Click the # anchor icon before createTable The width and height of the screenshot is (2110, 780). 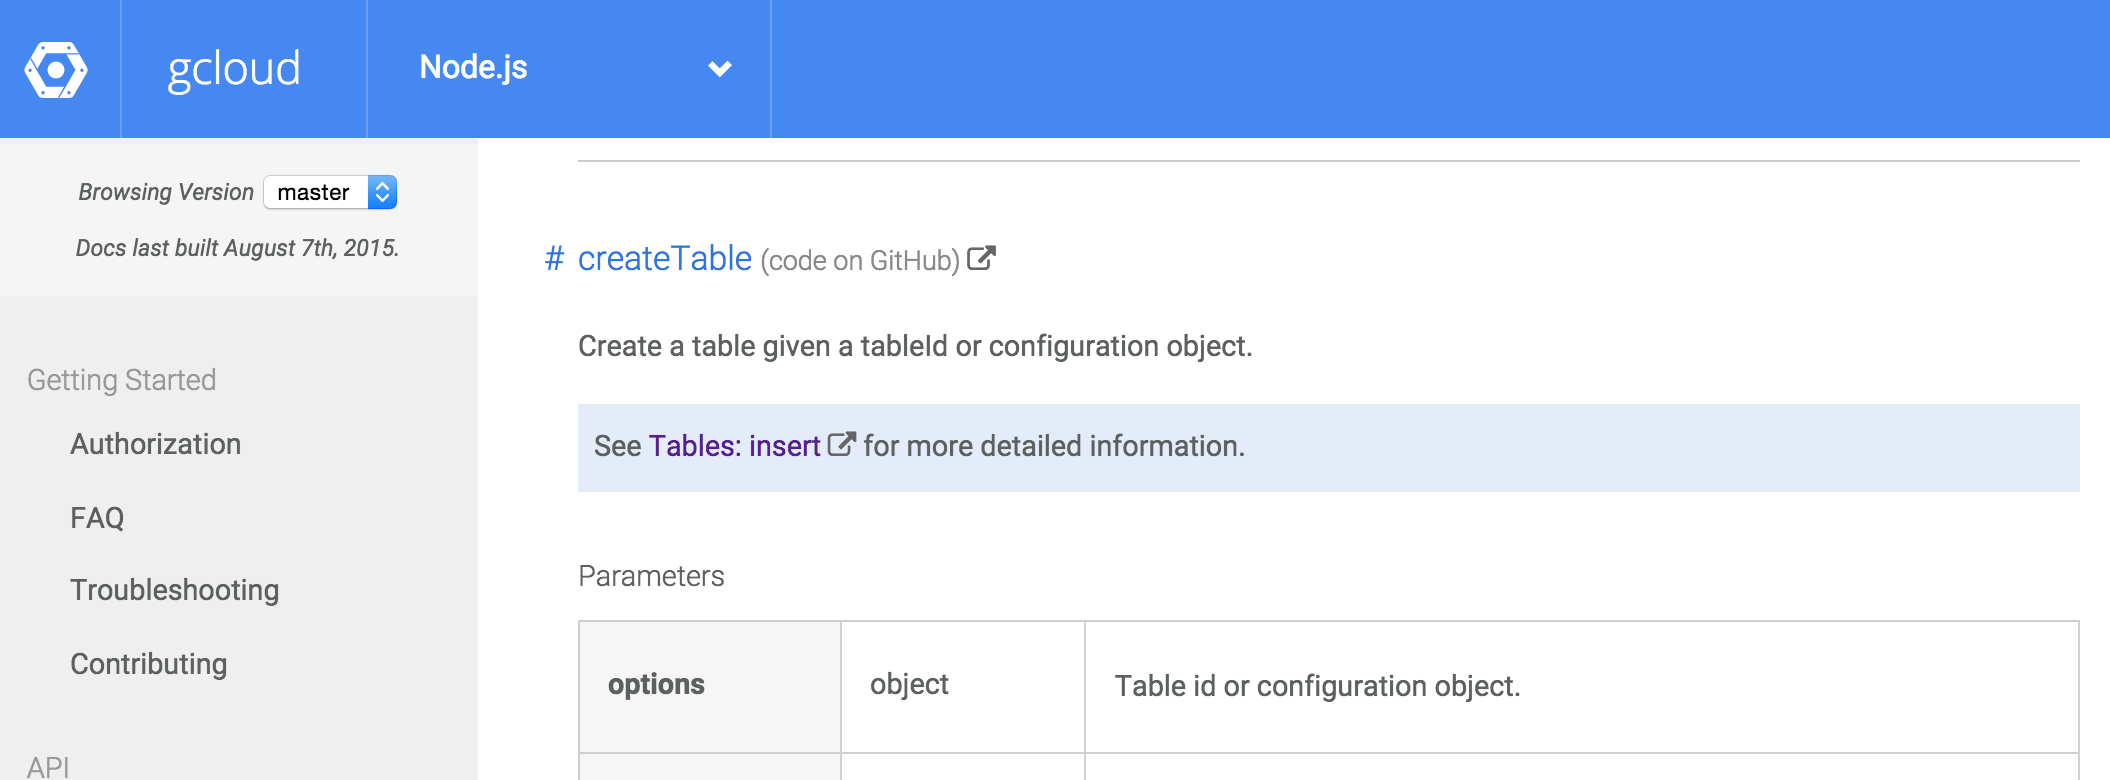(x=554, y=259)
